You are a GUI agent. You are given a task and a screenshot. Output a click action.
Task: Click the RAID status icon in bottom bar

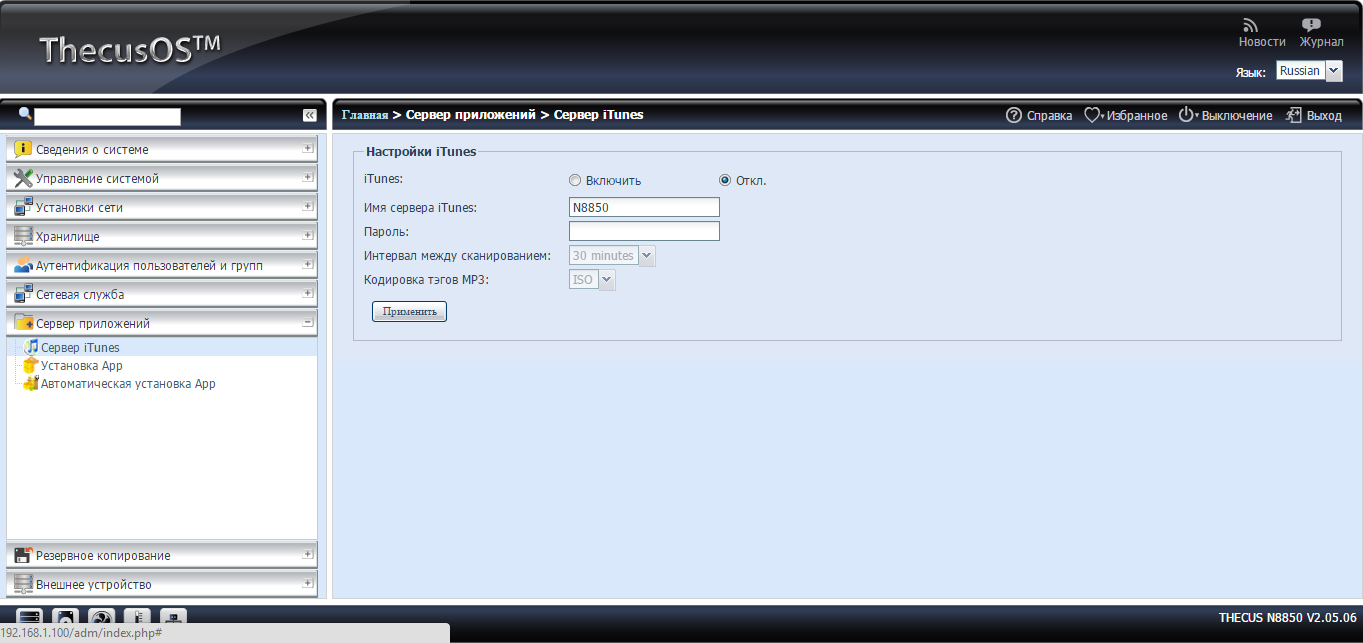click(x=29, y=617)
